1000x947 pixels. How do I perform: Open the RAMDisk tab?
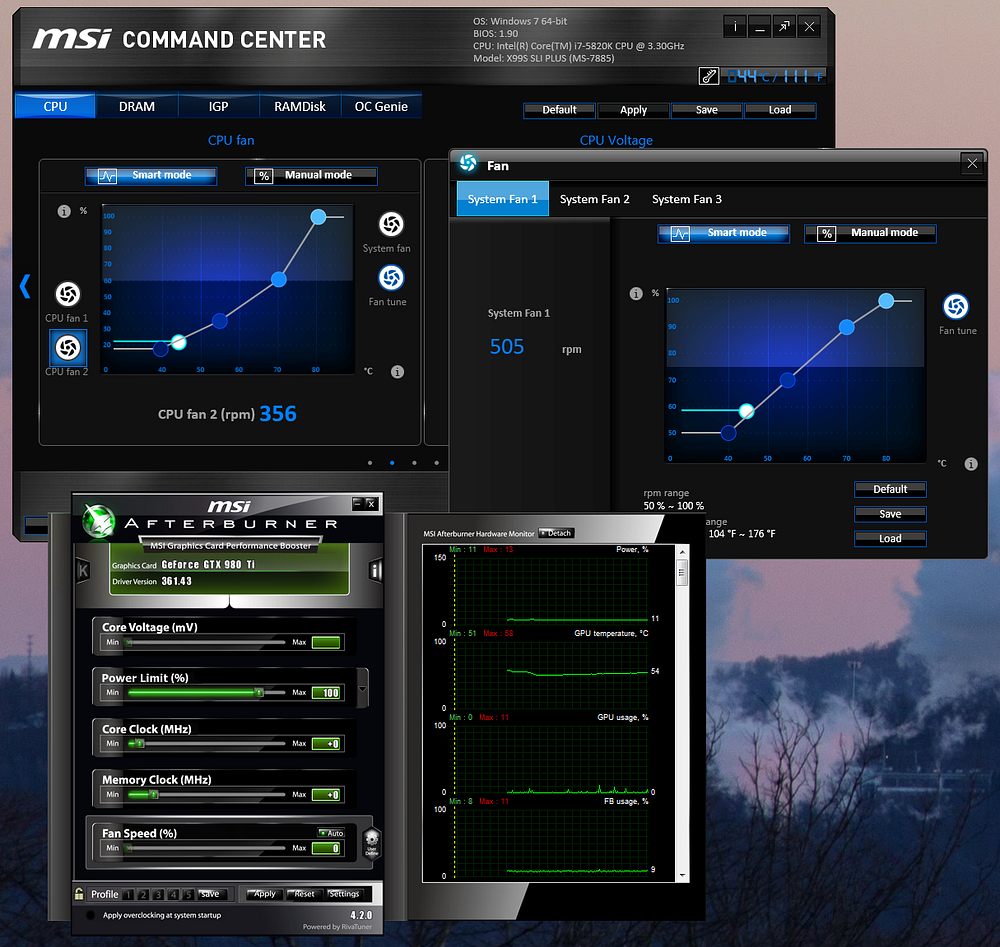click(x=300, y=106)
